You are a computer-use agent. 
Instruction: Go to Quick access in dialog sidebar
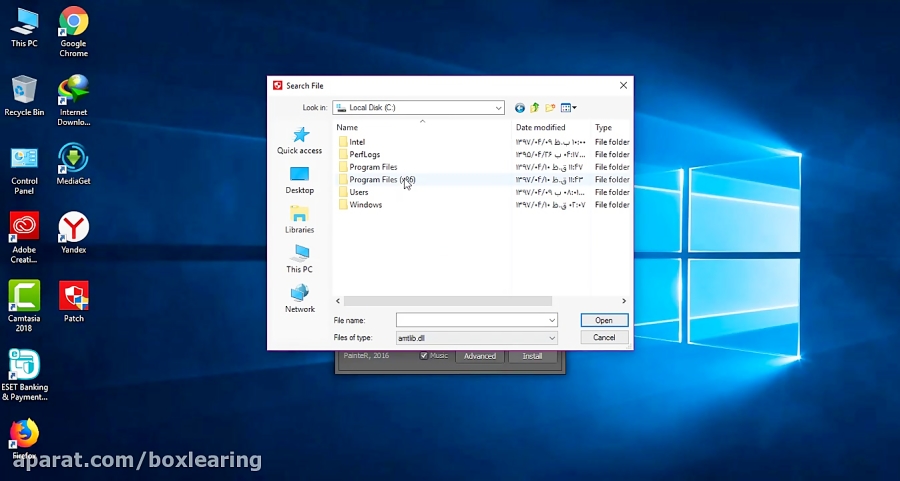coord(300,141)
